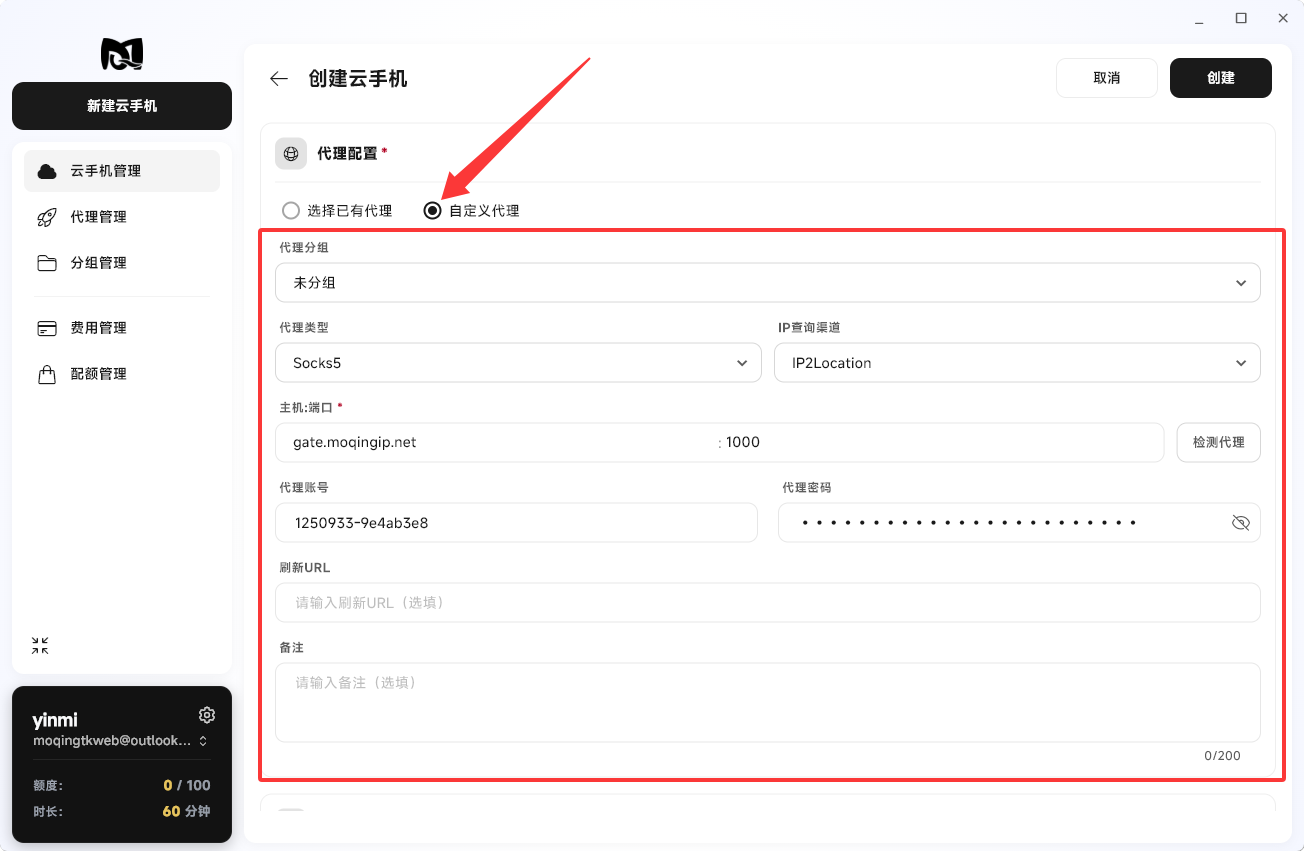The image size is (1304, 851).
Task: Click the rocket icon beside 代理管理
Action: point(47,217)
